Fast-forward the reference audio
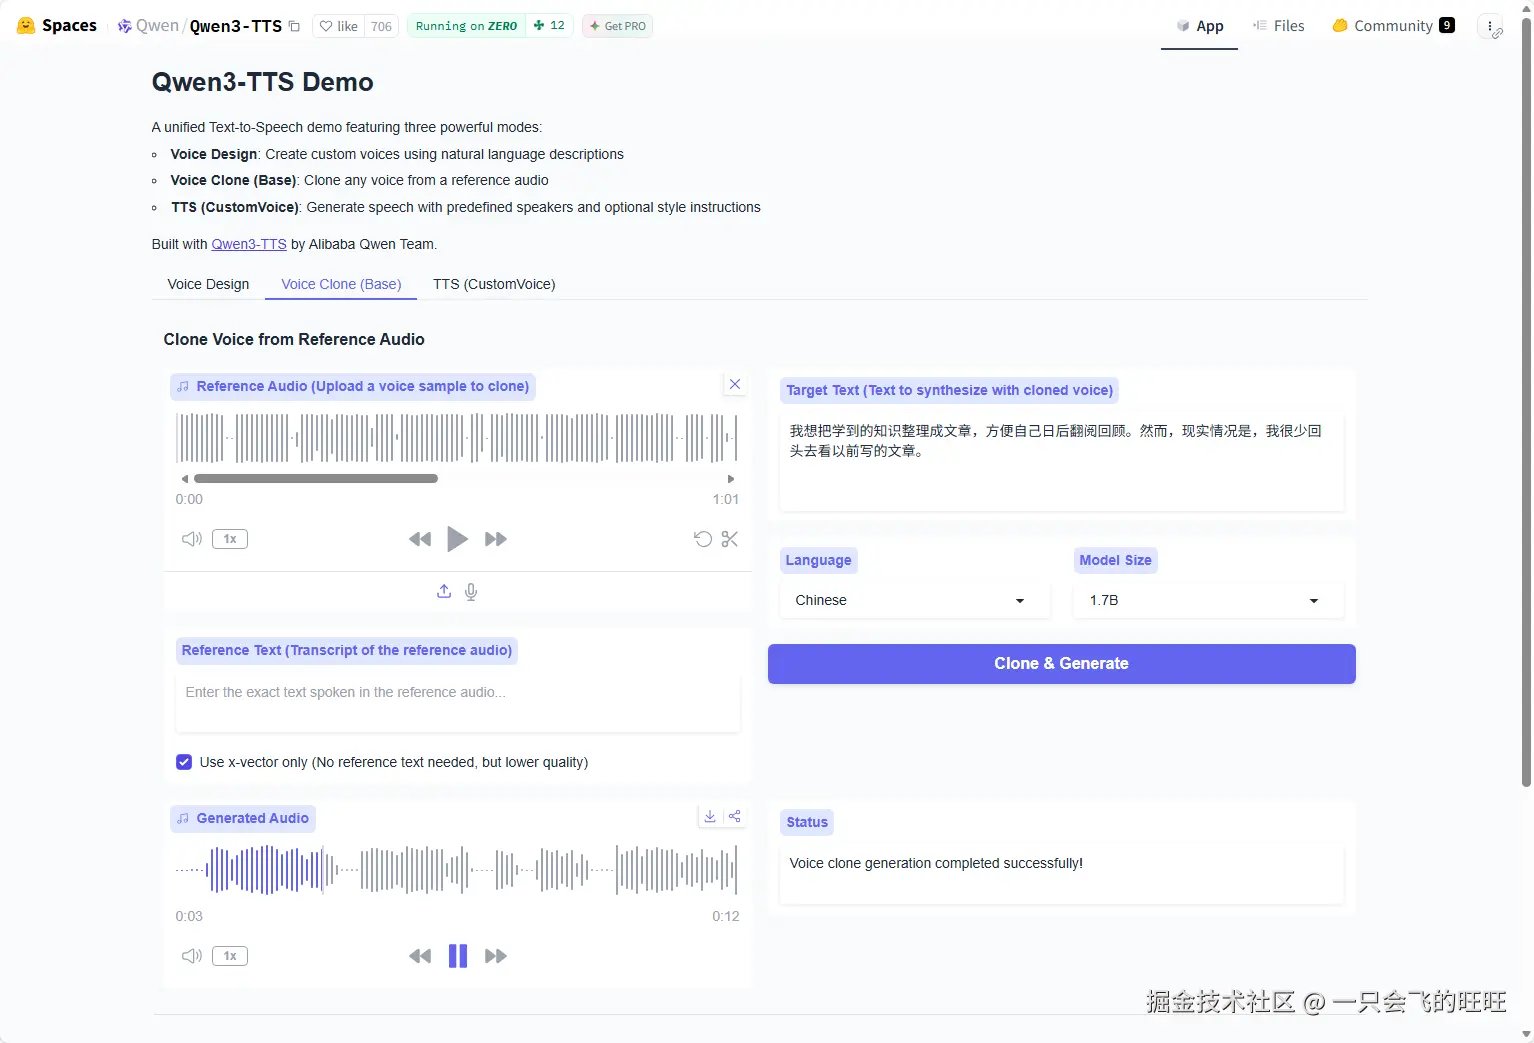 495,539
